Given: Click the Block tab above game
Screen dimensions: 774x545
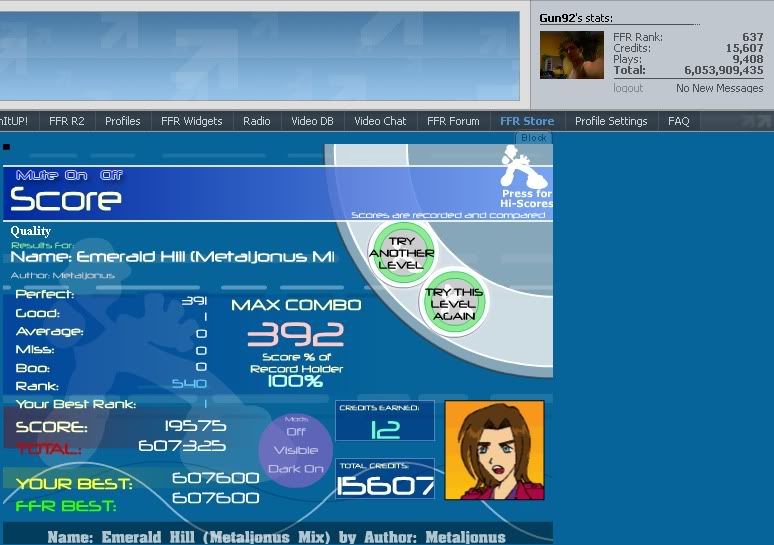Looking at the screenshot, I should coord(534,138).
